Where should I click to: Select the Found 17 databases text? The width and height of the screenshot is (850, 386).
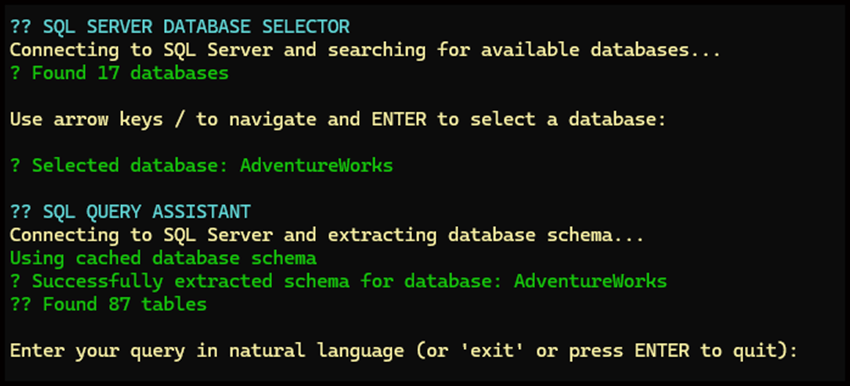coord(130,73)
